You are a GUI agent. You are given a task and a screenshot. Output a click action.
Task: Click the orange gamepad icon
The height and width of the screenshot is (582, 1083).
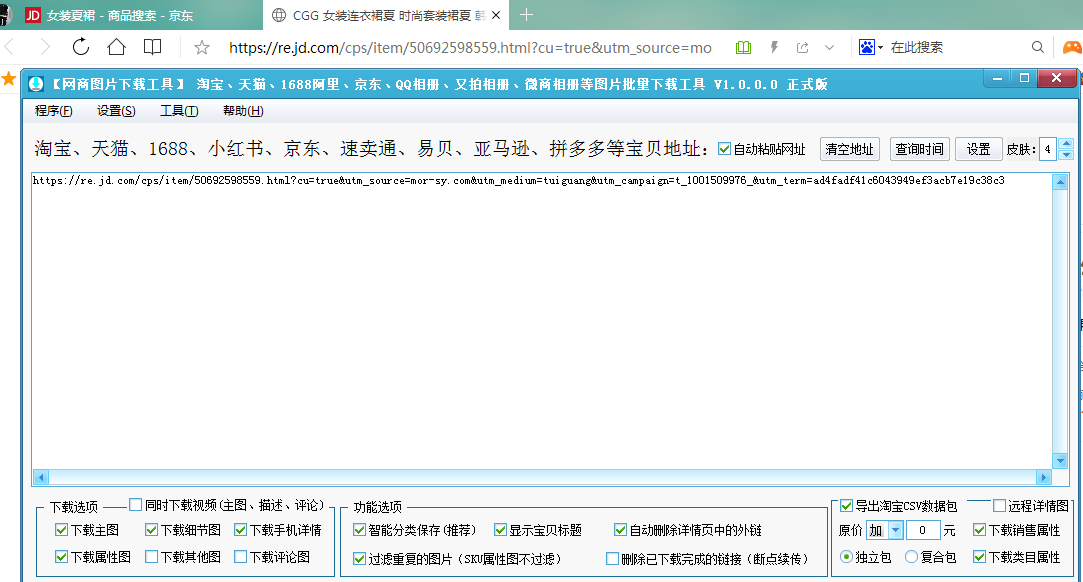[1072, 47]
